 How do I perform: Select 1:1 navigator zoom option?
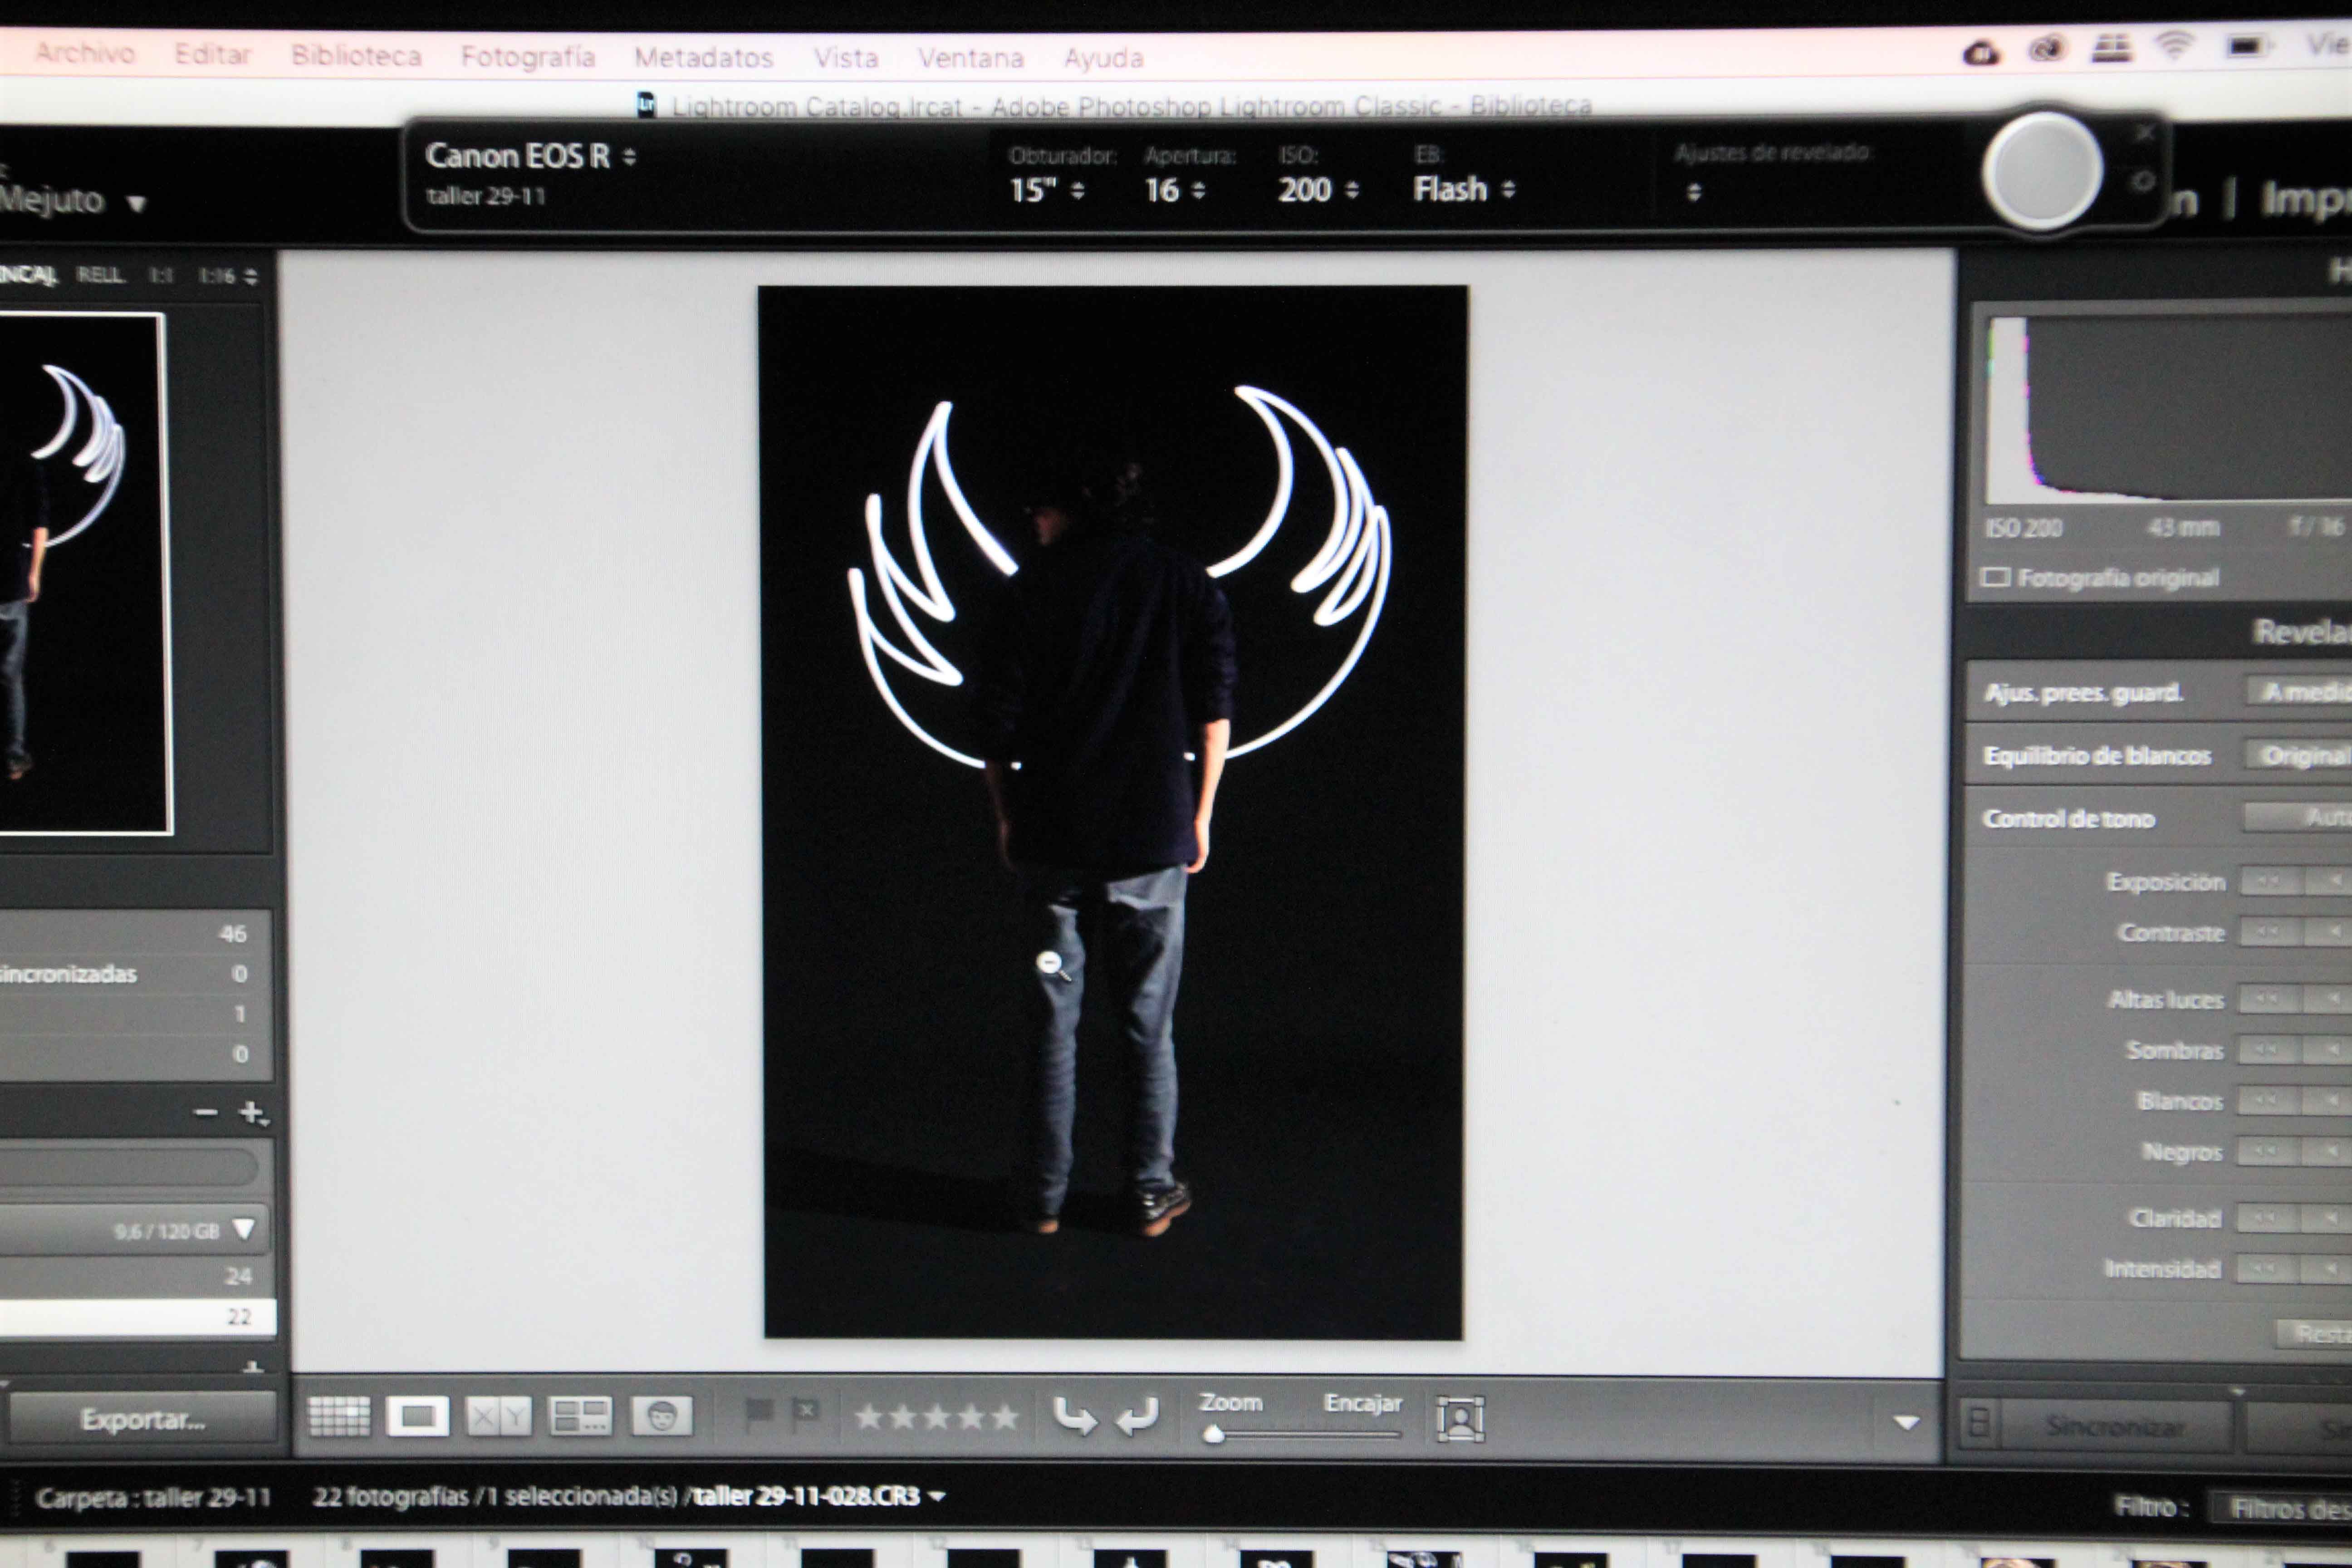(x=161, y=274)
